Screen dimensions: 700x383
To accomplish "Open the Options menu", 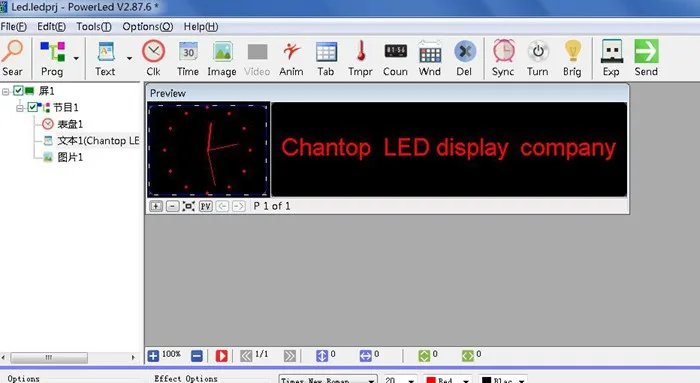I will pyautogui.click(x=148, y=27).
